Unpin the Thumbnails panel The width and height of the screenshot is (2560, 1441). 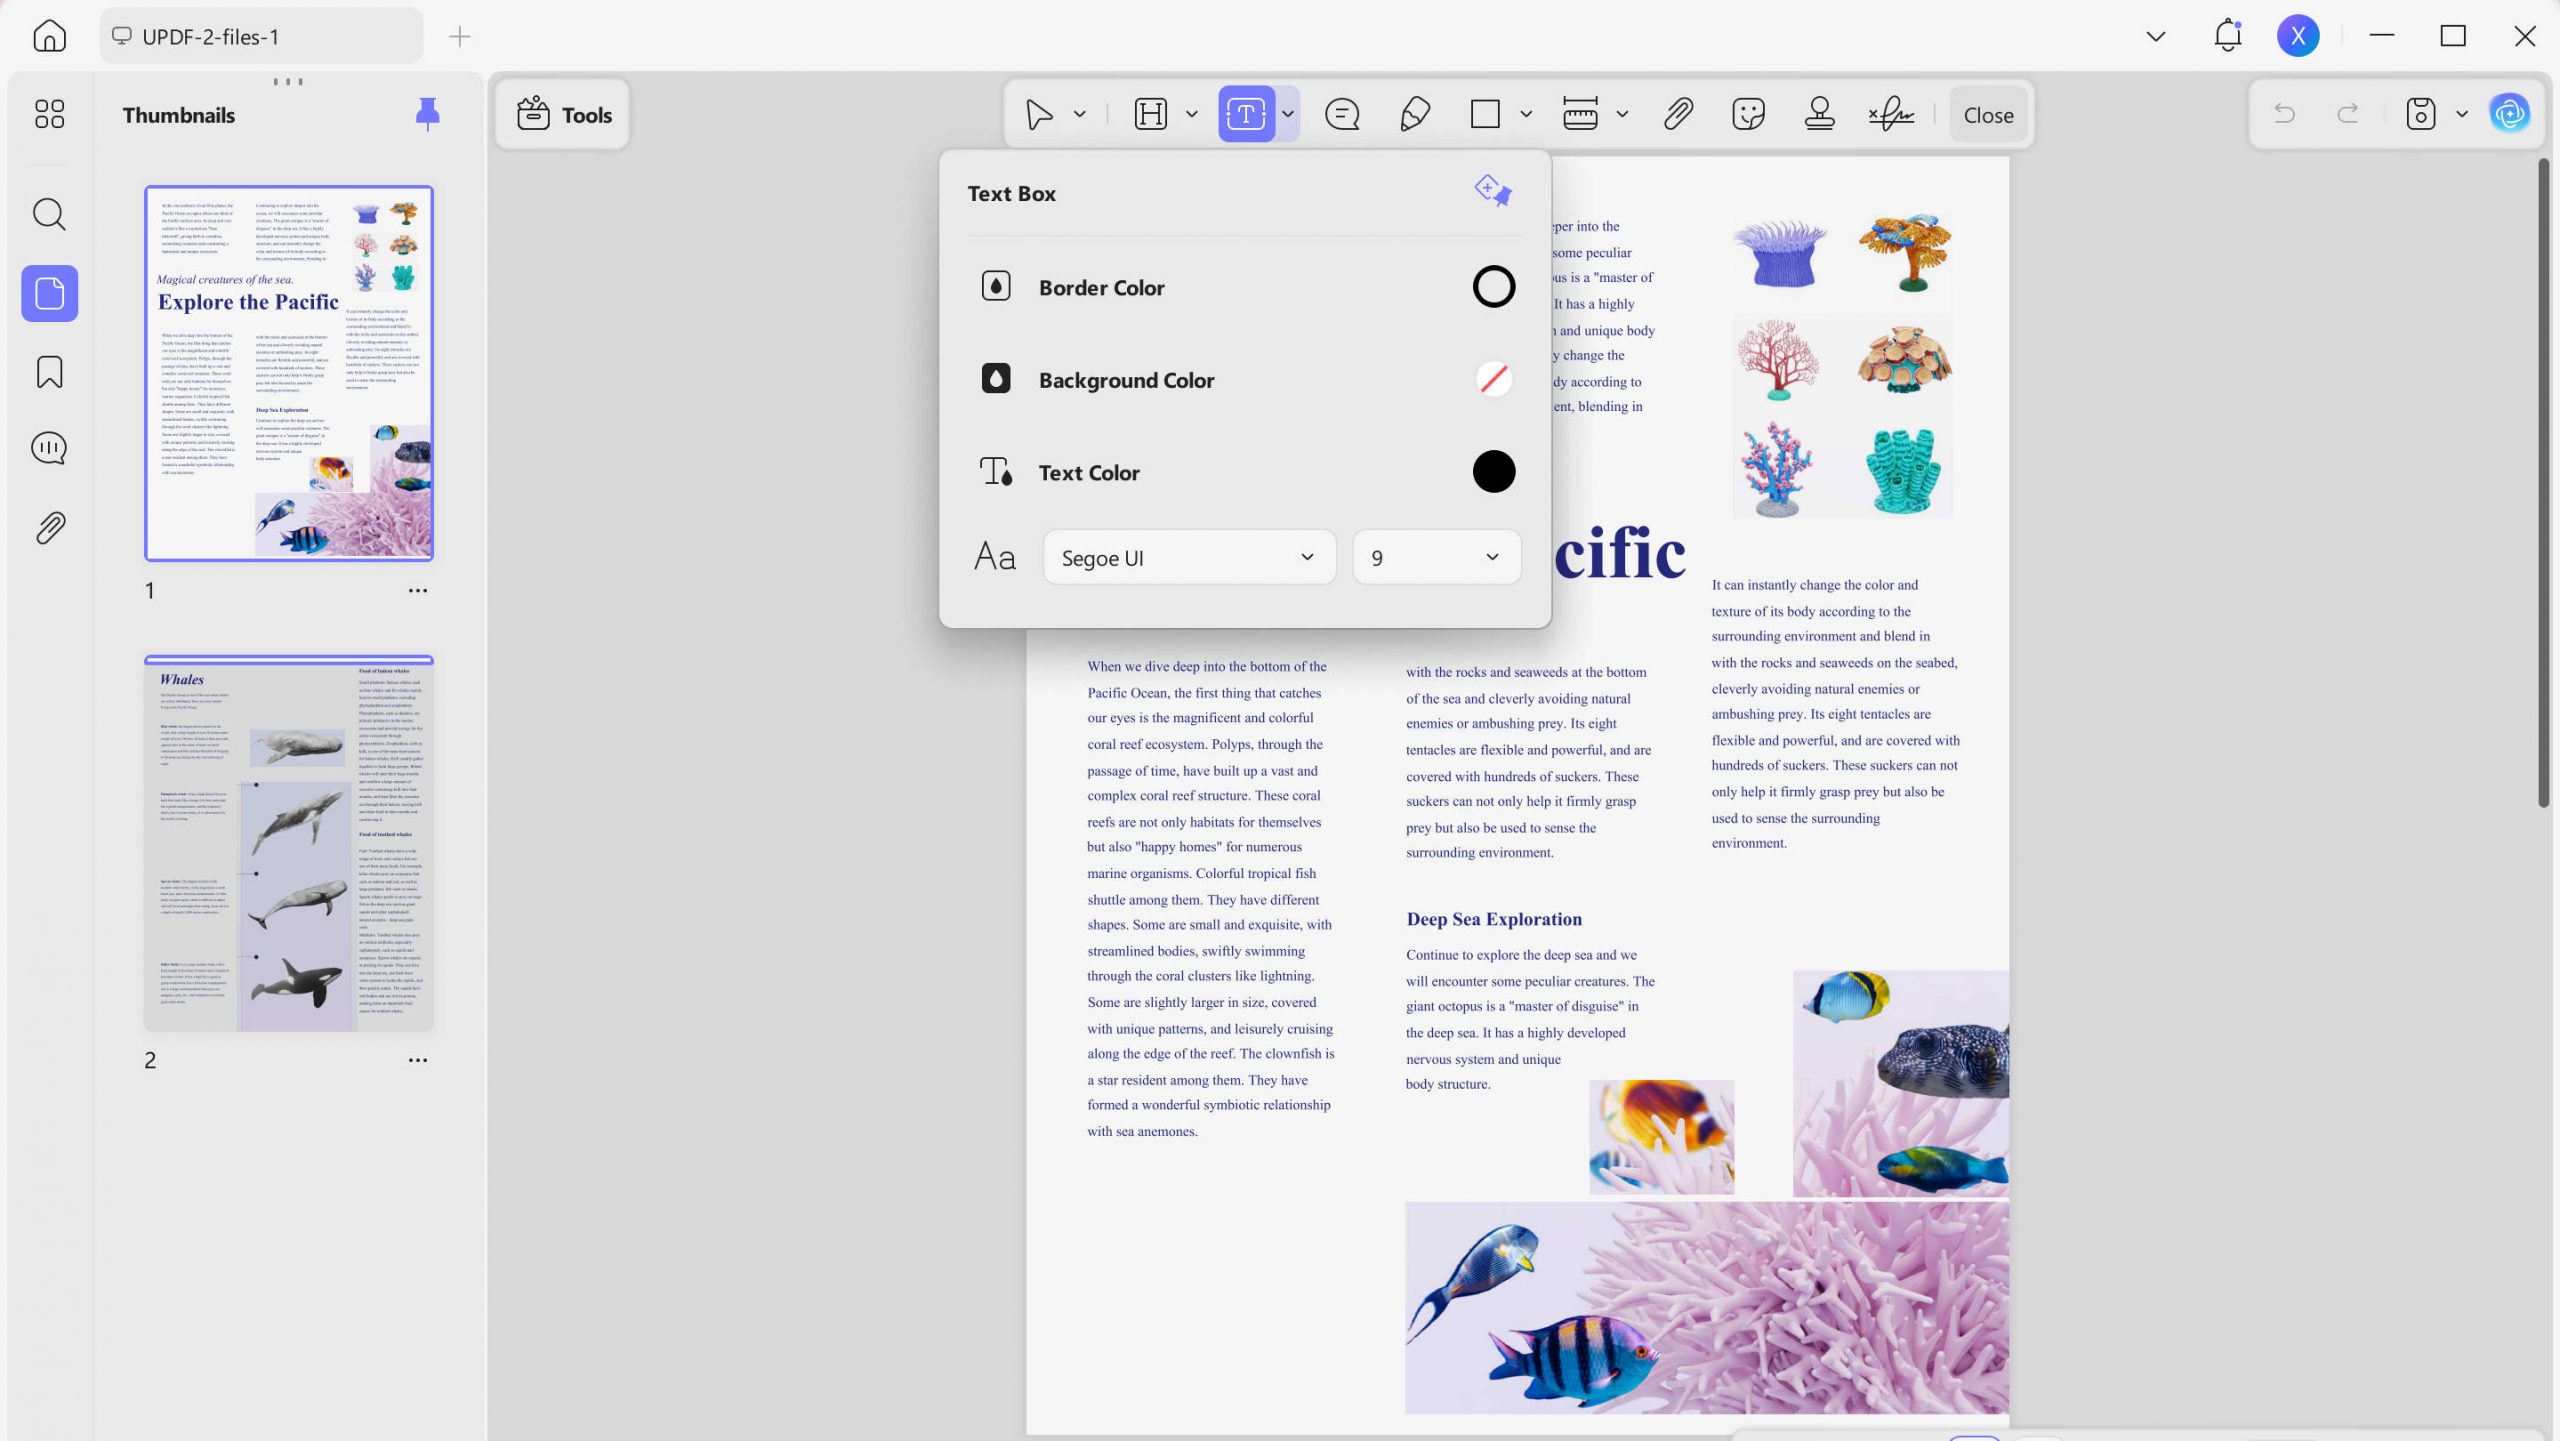[427, 114]
